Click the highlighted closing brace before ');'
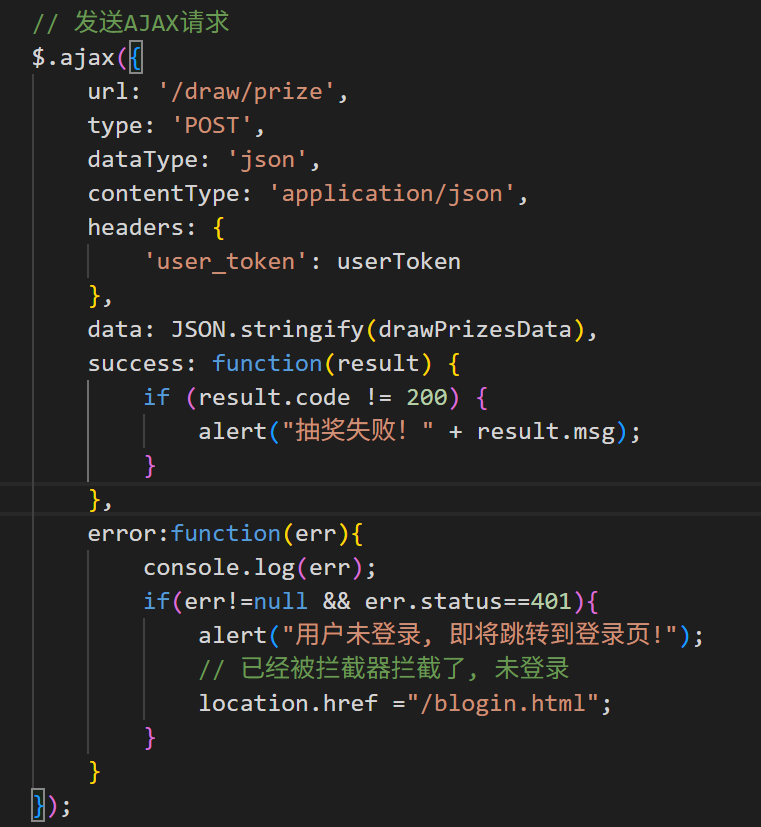 [x=38, y=805]
